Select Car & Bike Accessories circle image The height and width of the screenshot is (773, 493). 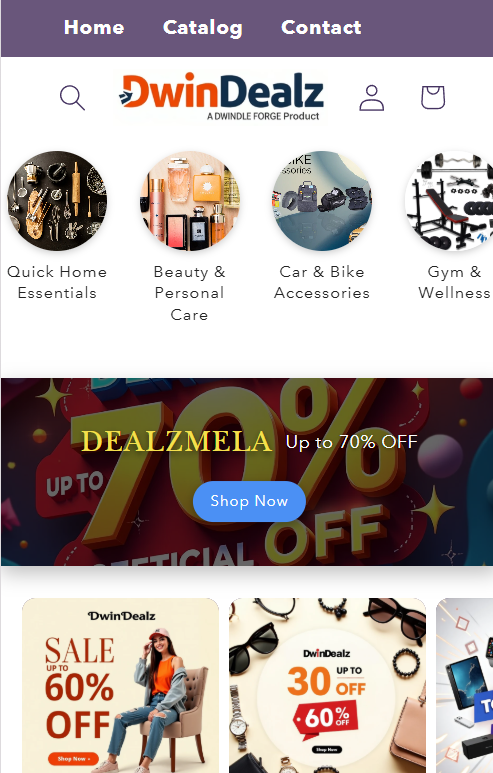point(322,201)
